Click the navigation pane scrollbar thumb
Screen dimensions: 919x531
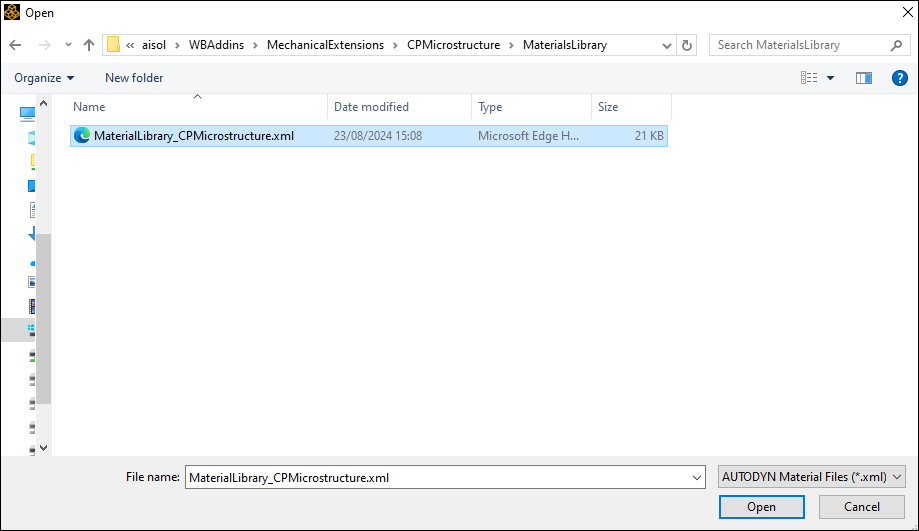(x=43, y=319)
